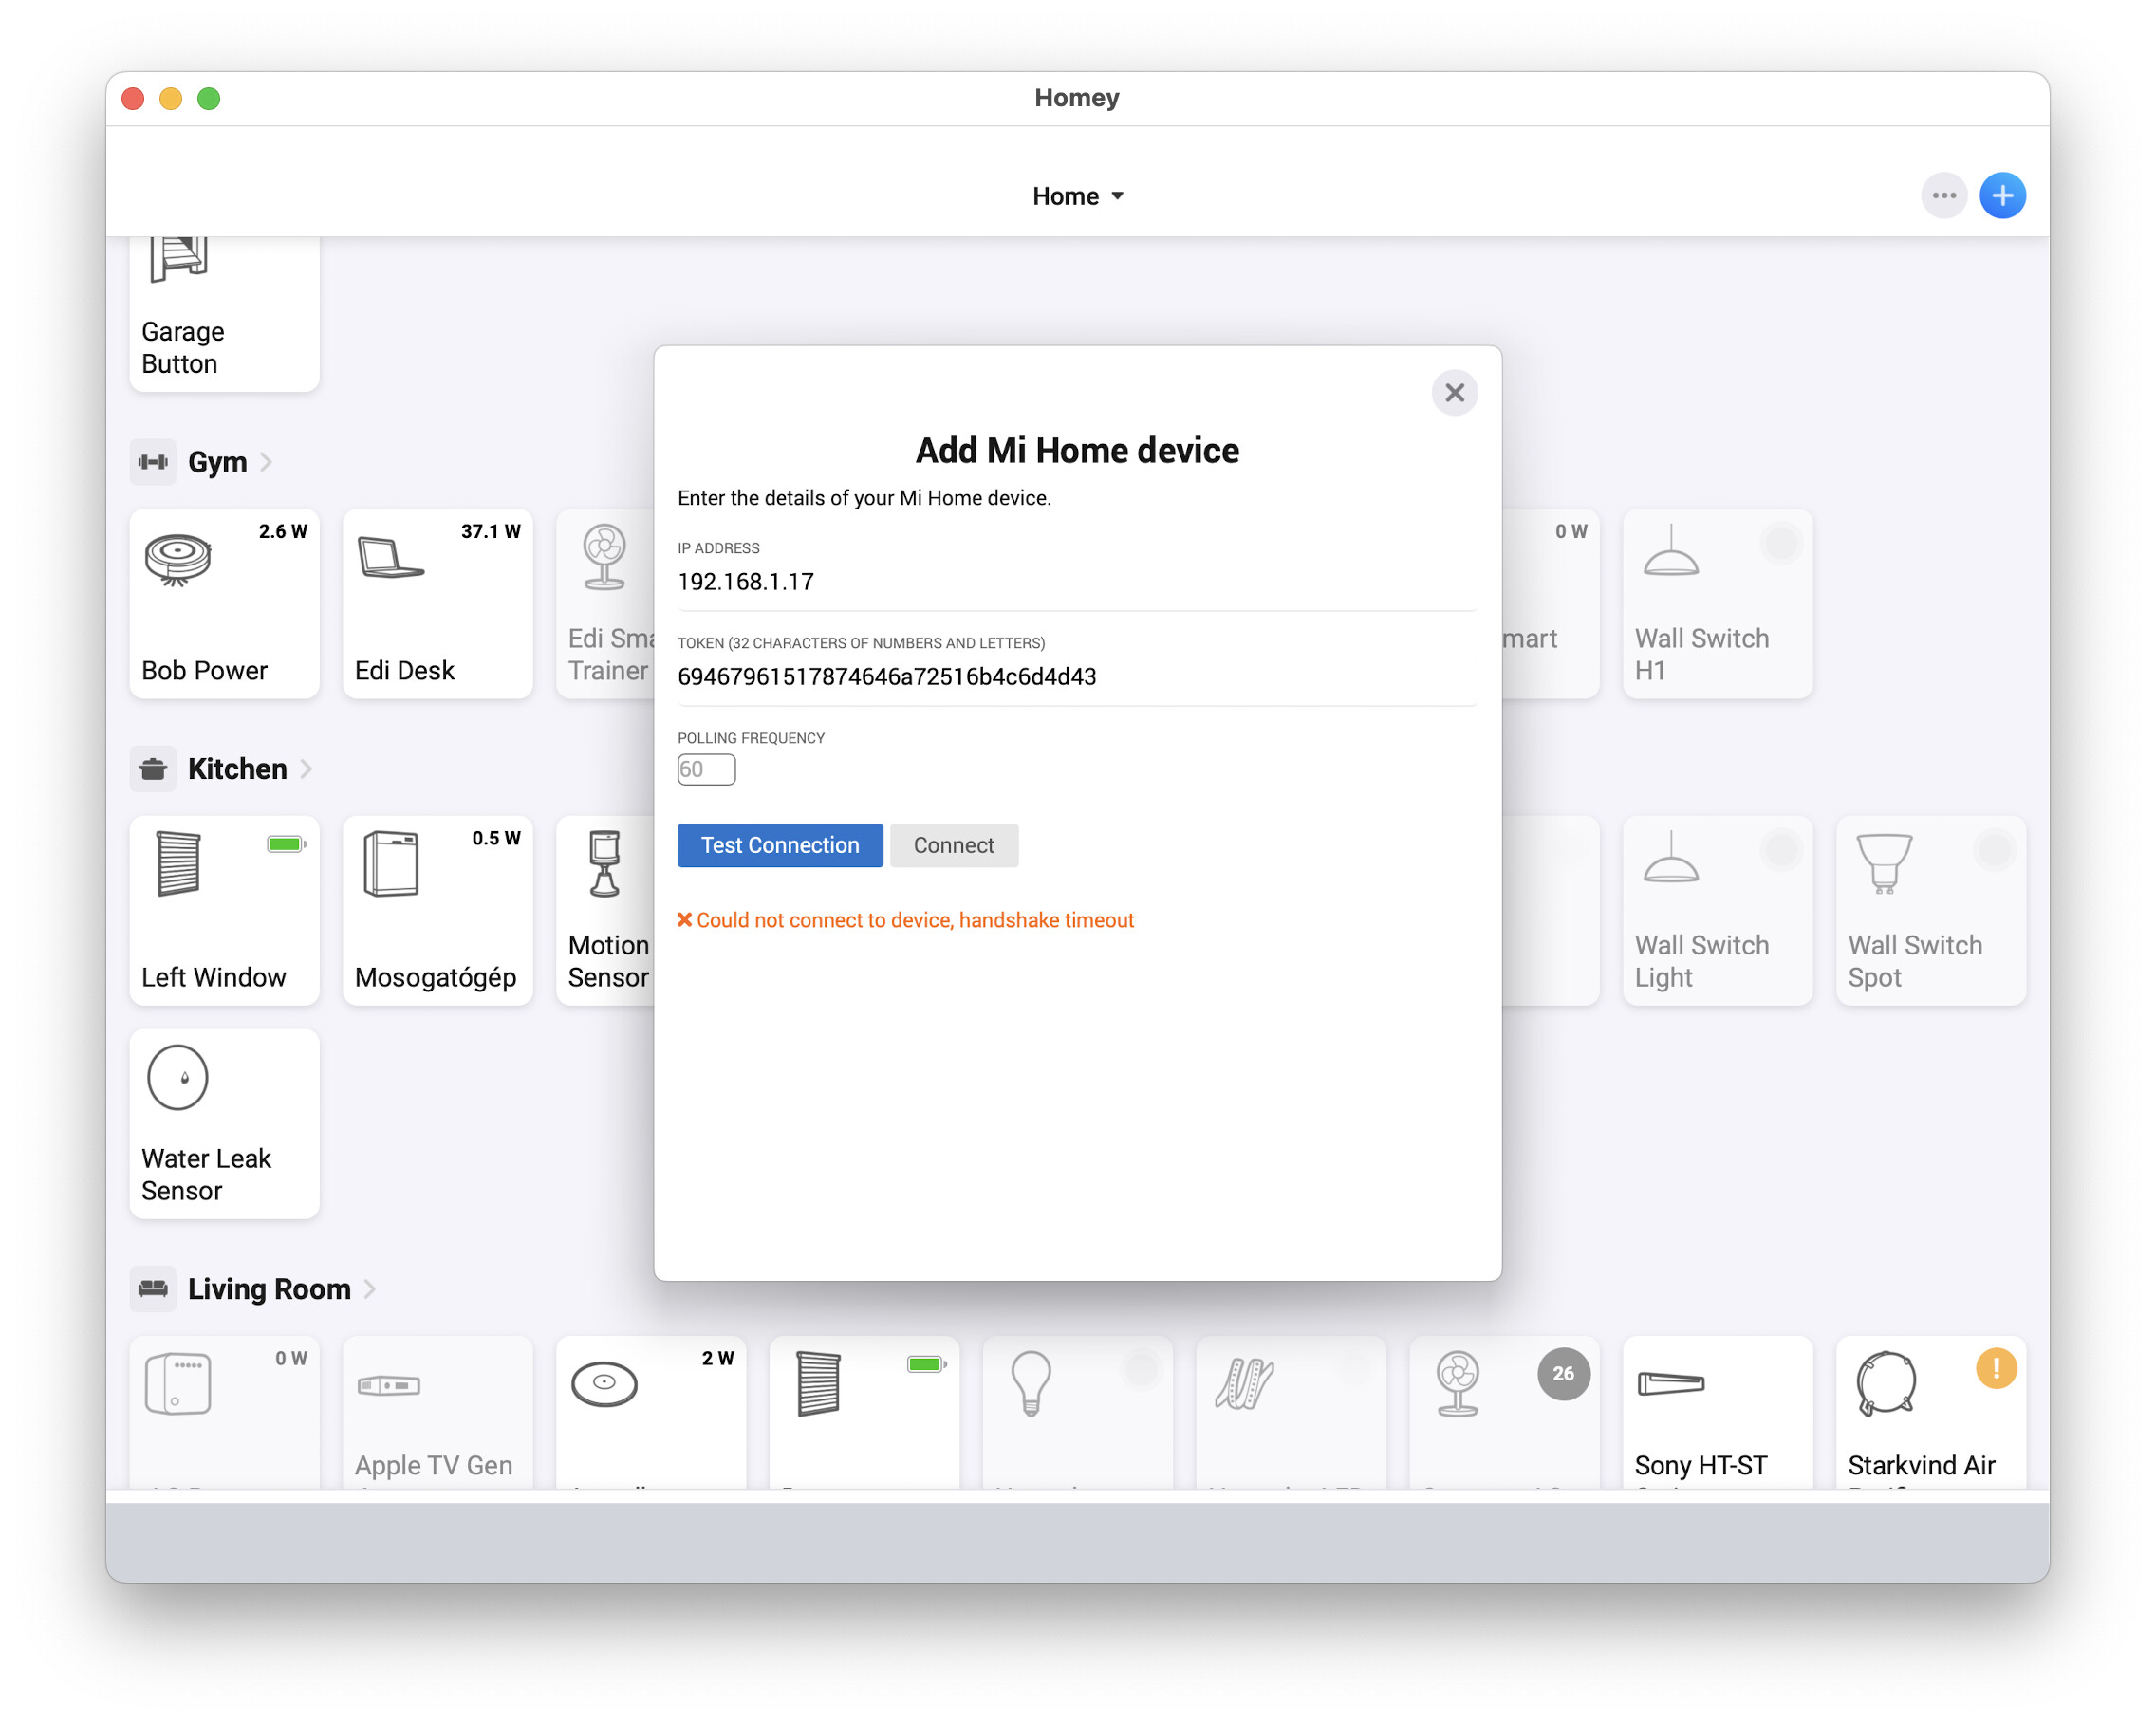The height and width of the screenshot is (1723, 2156).
Task: Click the Starkvind Air warning badge
Action: click(x=1995, y=1368)
